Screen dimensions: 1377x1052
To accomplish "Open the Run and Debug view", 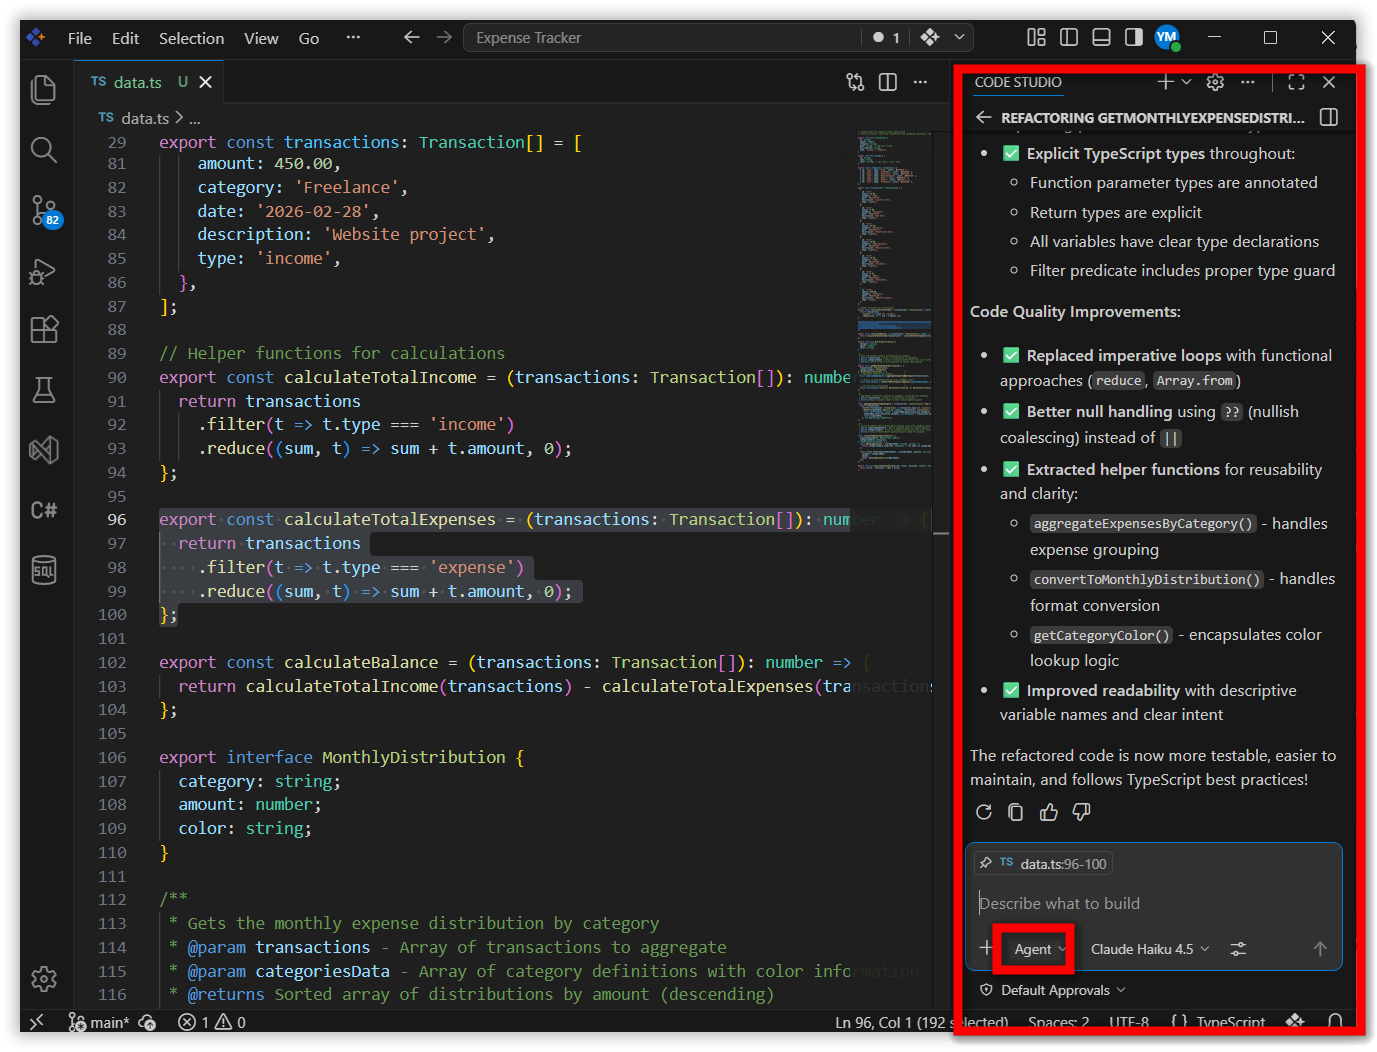I will click(43, 271).
